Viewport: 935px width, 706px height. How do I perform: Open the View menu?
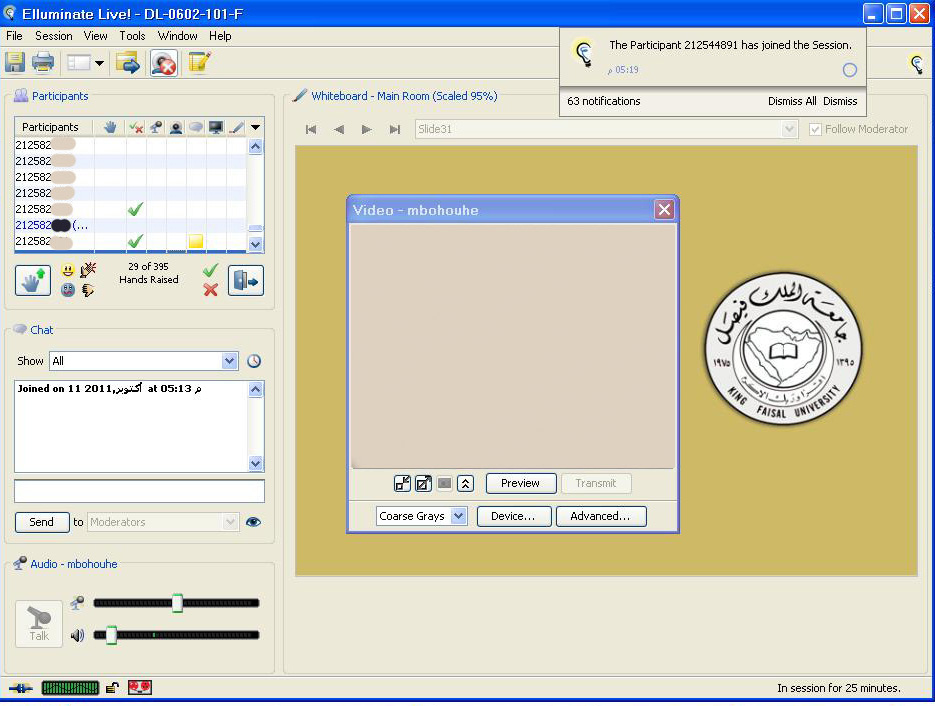click(x=95, y=36)
